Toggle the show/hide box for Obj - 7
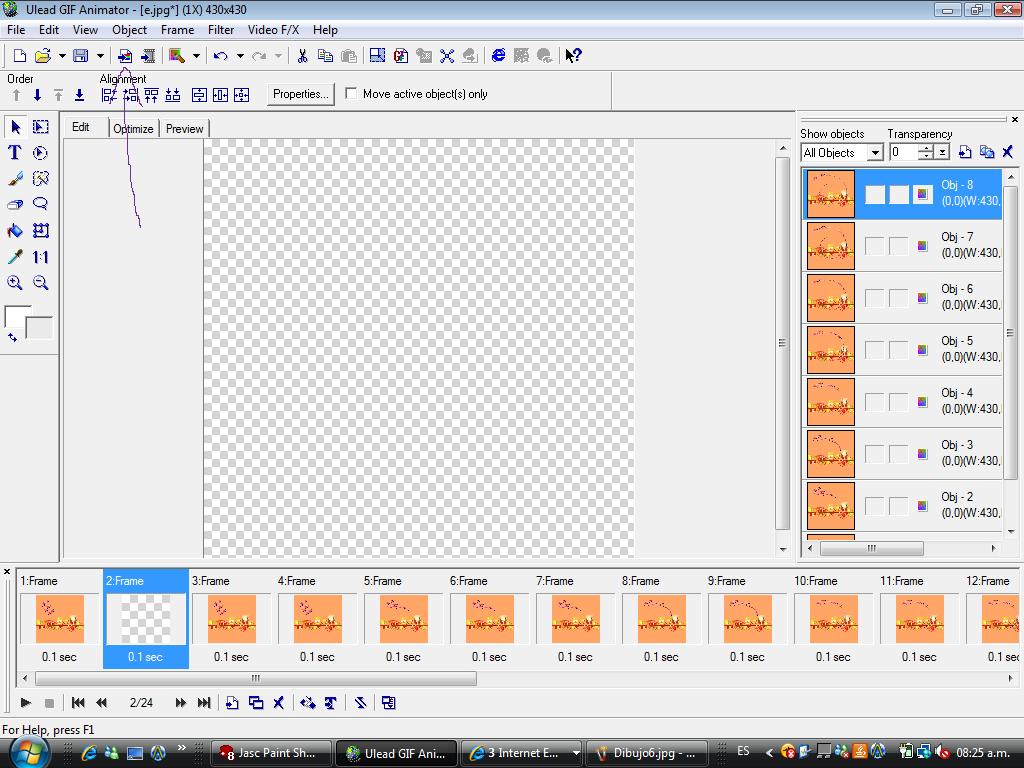Screen dimensions: 1024x768 tap(874, 246)
